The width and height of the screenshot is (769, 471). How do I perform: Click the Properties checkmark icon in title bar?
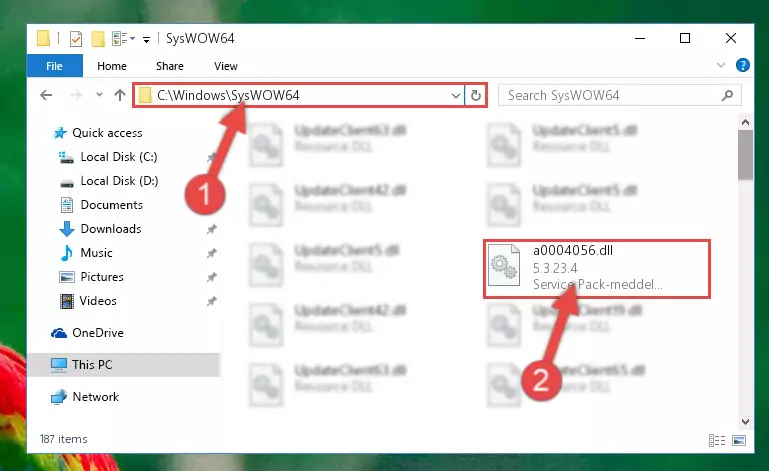pos(76,39)
